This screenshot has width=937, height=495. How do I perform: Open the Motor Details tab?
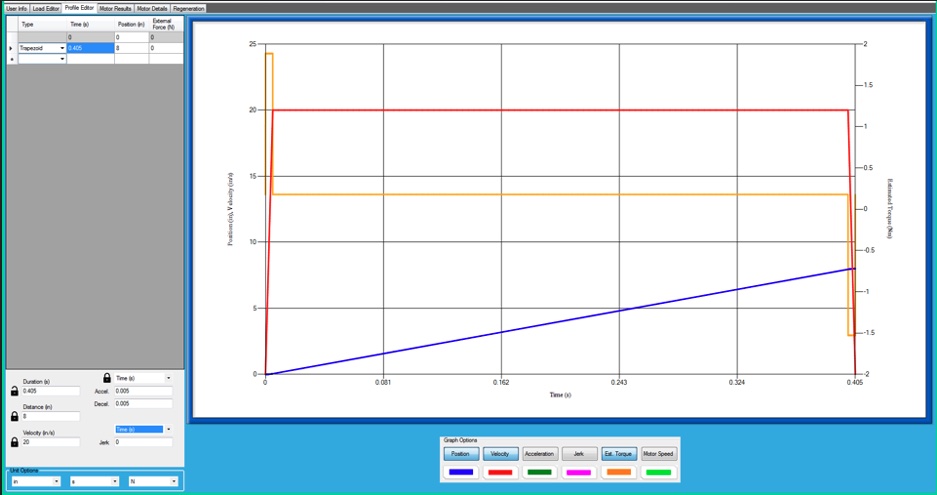(152, 8)
